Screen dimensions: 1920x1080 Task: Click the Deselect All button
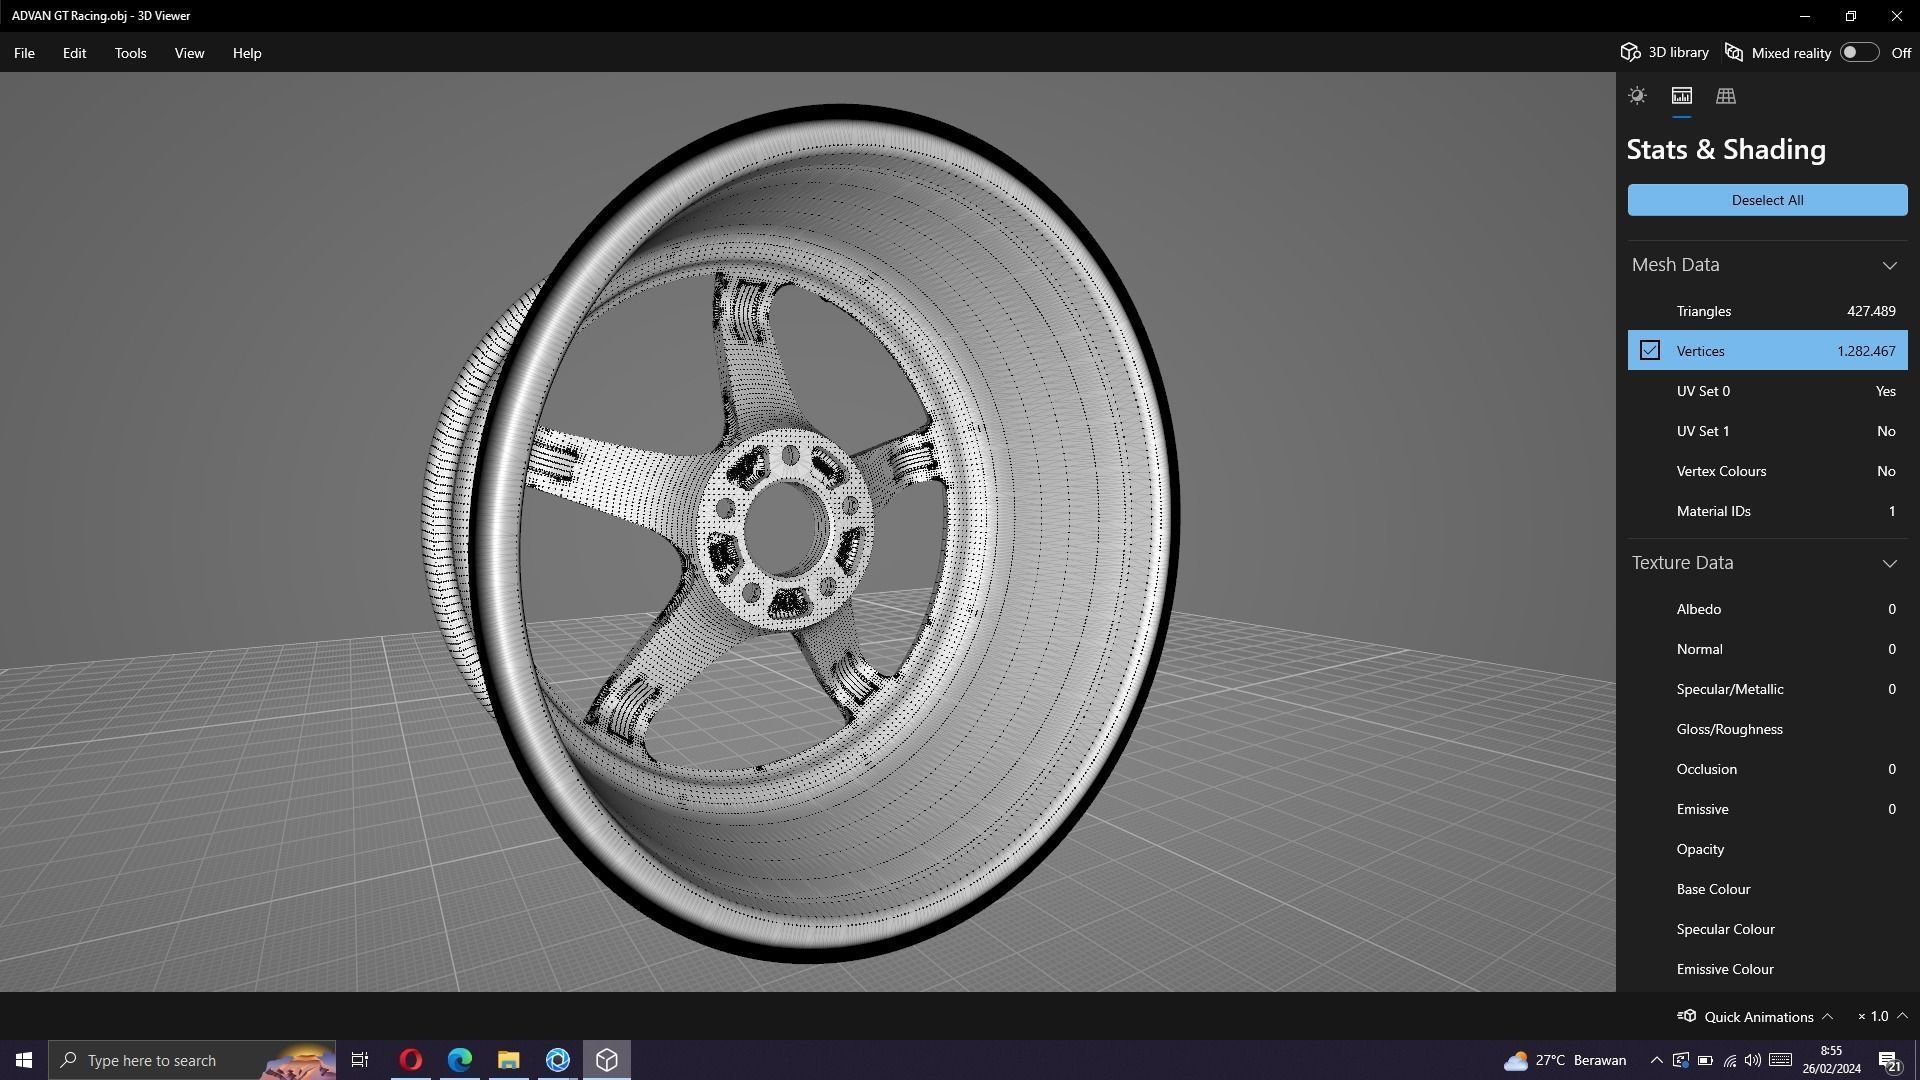tap(1767, 200)
